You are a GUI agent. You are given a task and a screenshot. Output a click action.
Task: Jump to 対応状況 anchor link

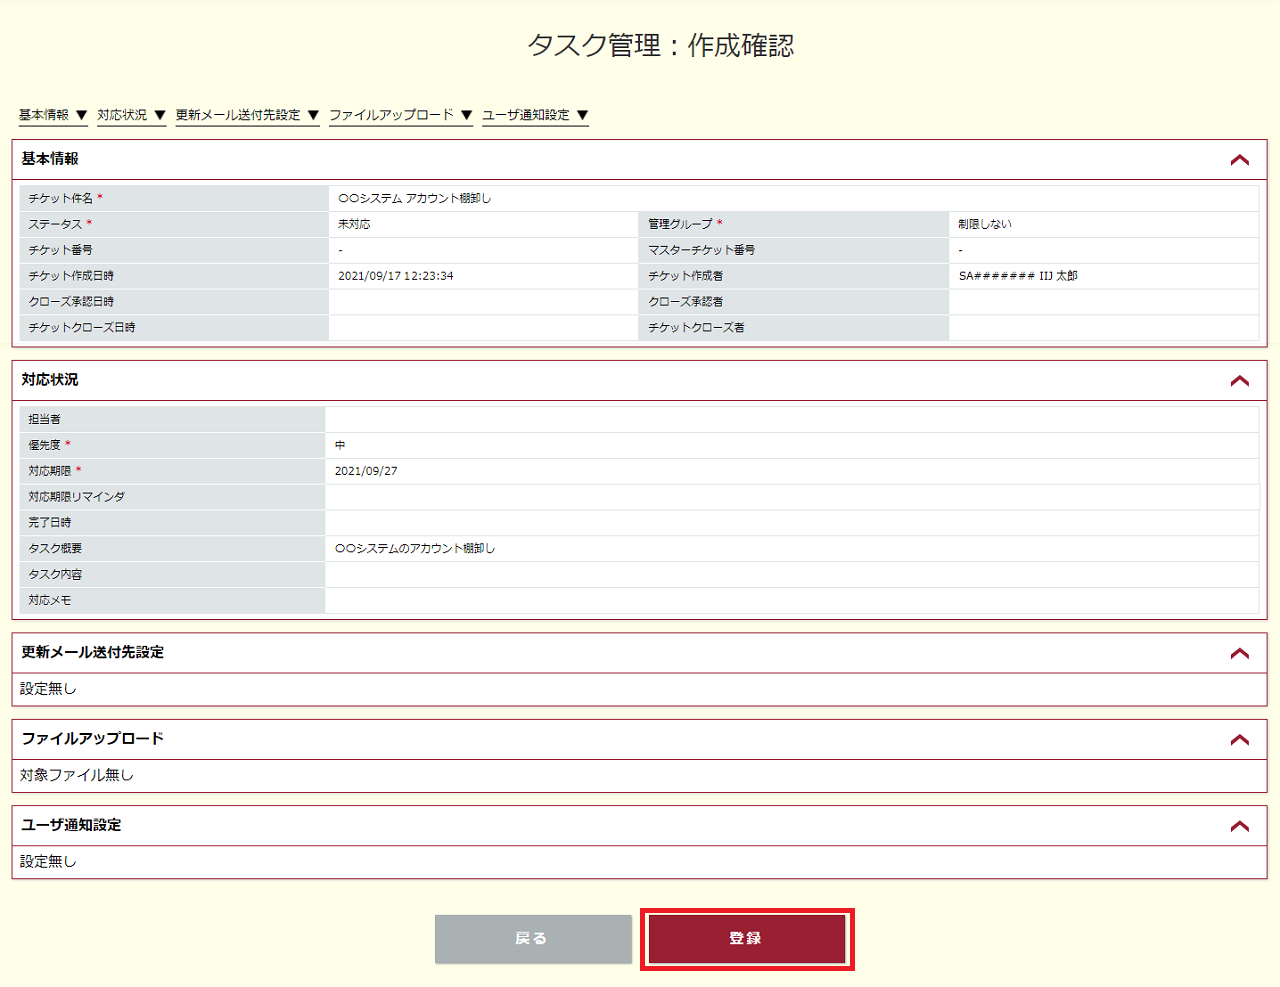[x=131, y=115]
